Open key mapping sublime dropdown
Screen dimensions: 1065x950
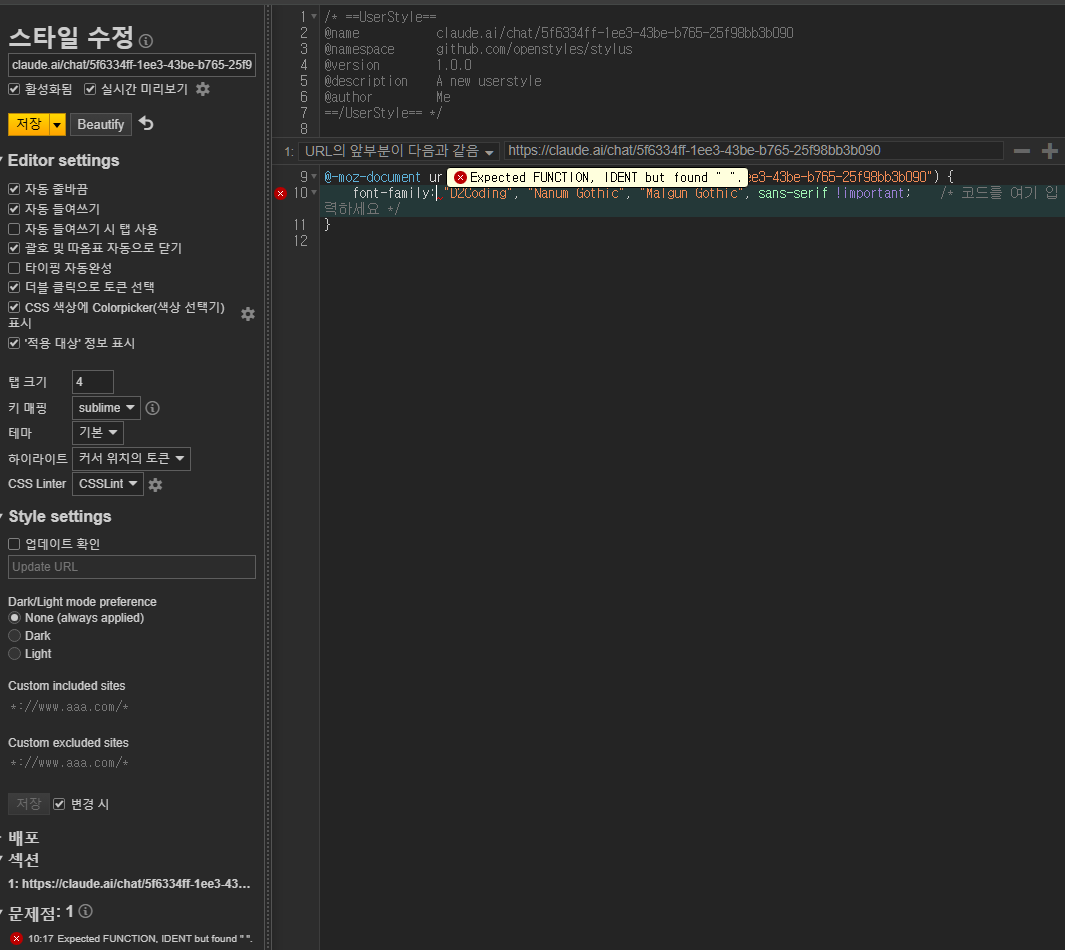point(106,407)
